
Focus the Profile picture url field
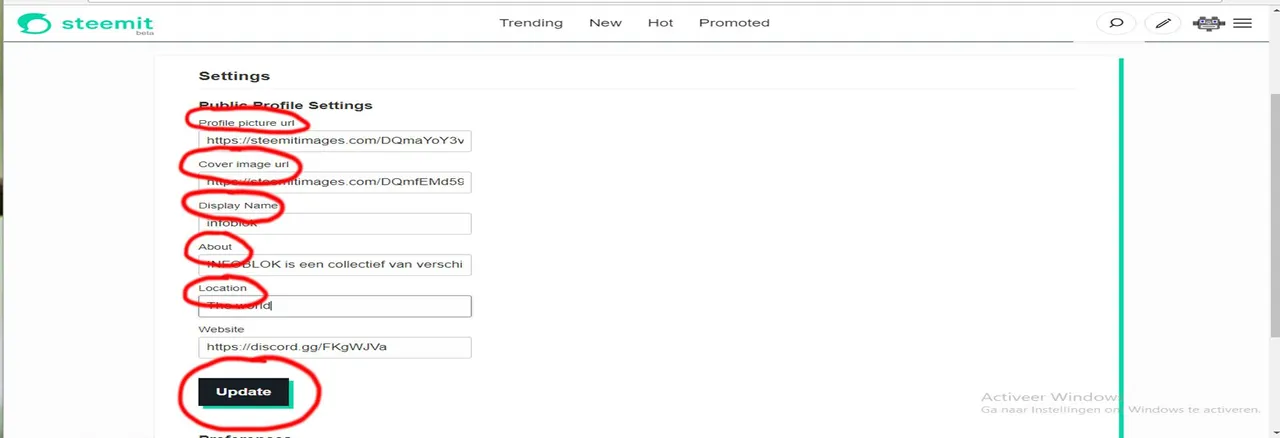[334, 141]
